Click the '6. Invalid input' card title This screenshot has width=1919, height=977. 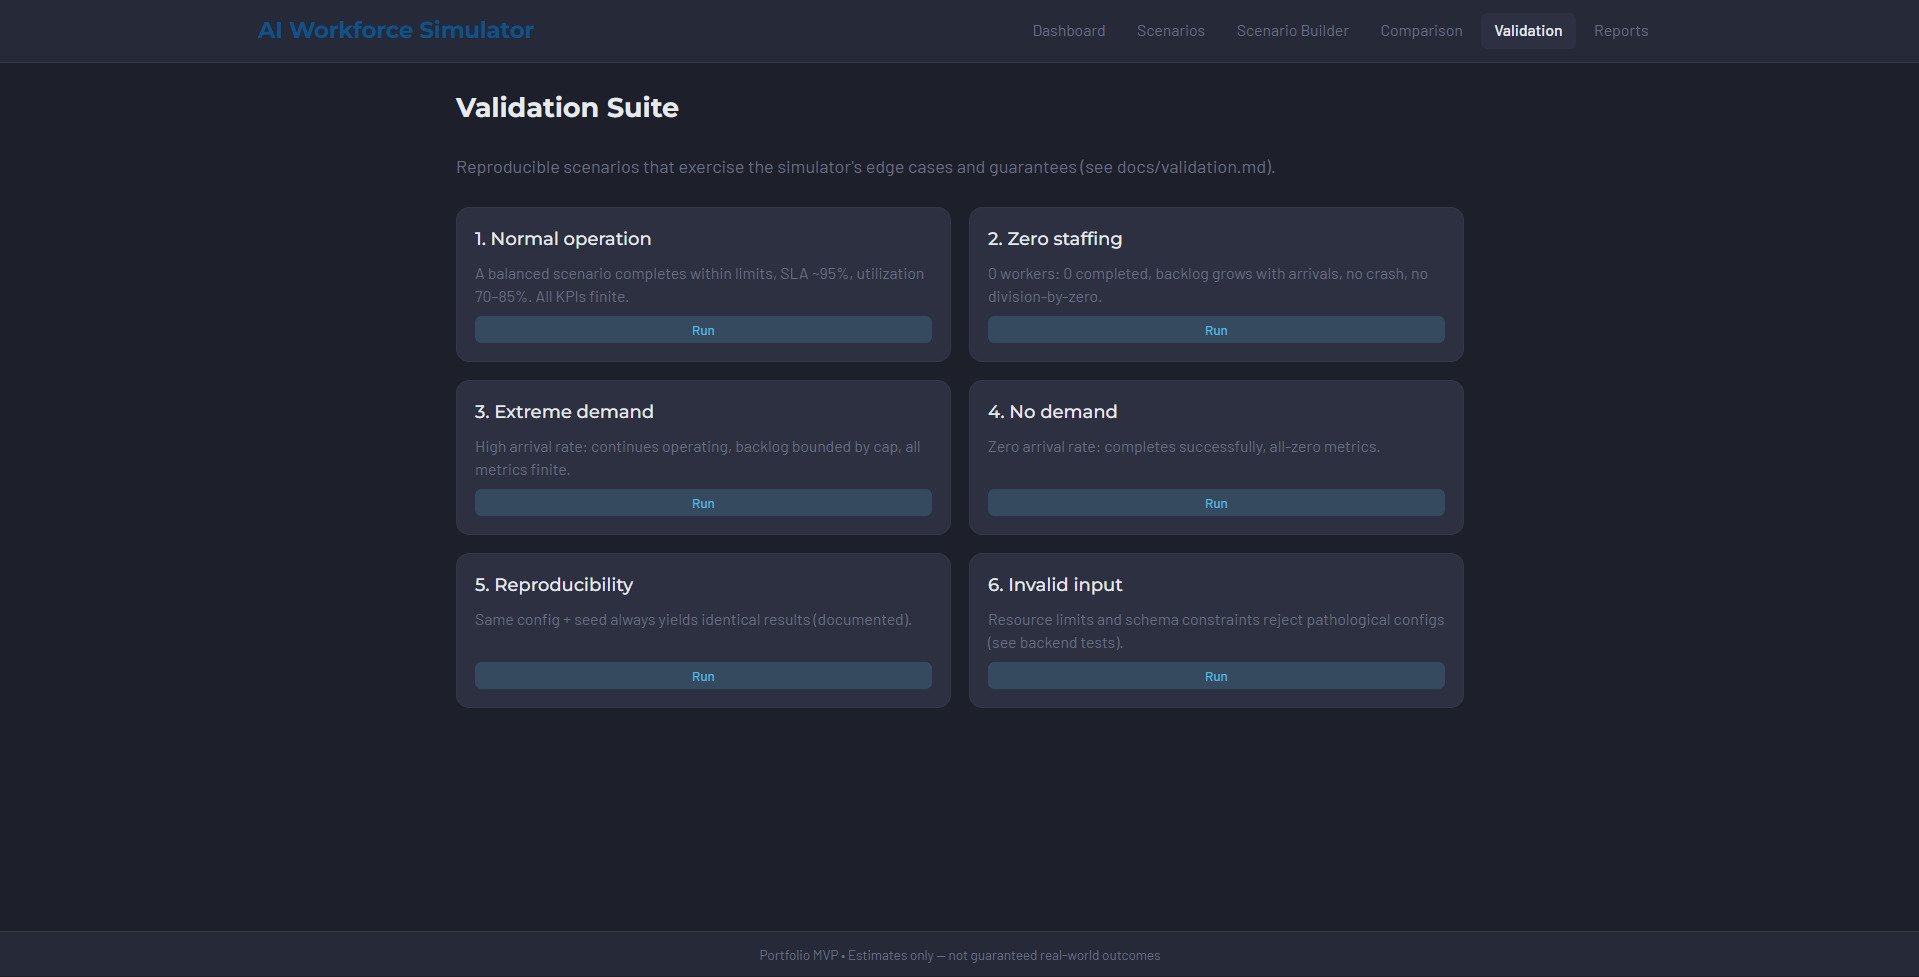pos(1055,585)
